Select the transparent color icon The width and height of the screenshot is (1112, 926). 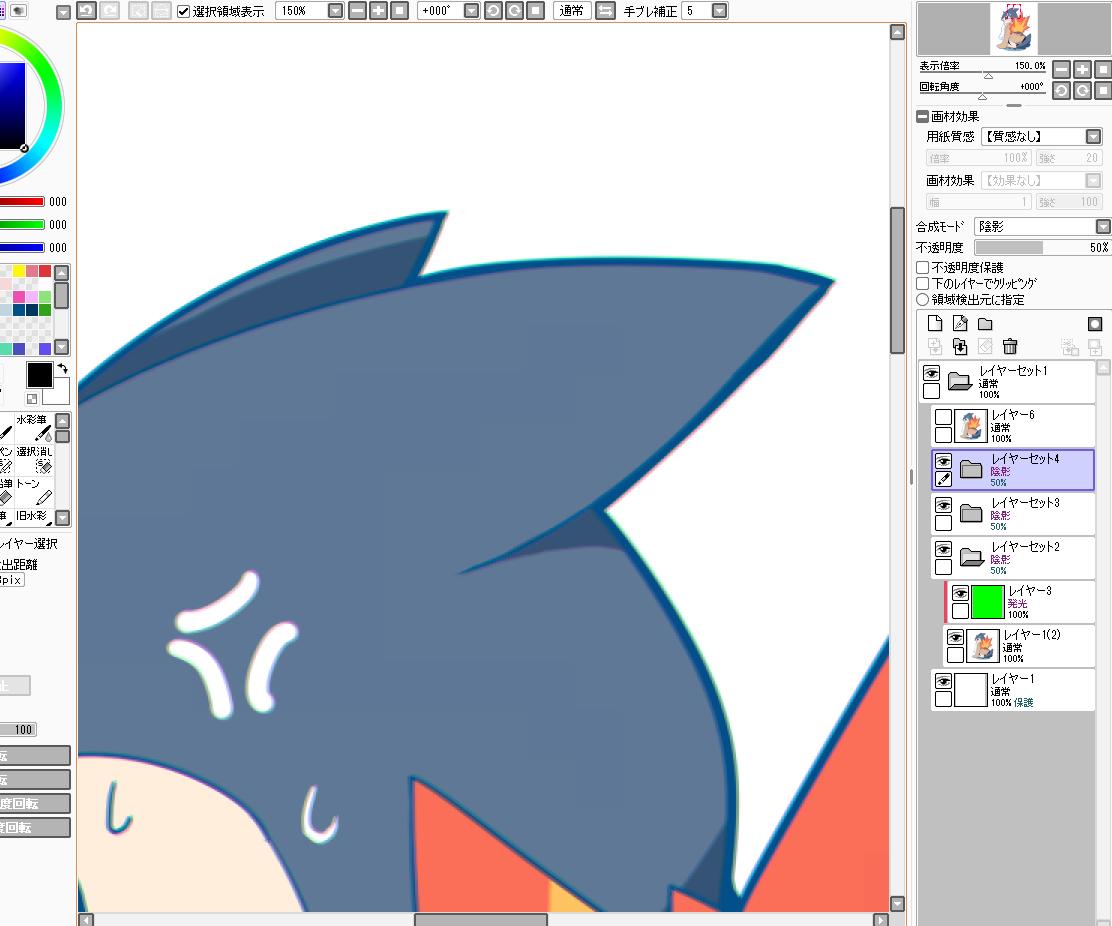point(32,398)
